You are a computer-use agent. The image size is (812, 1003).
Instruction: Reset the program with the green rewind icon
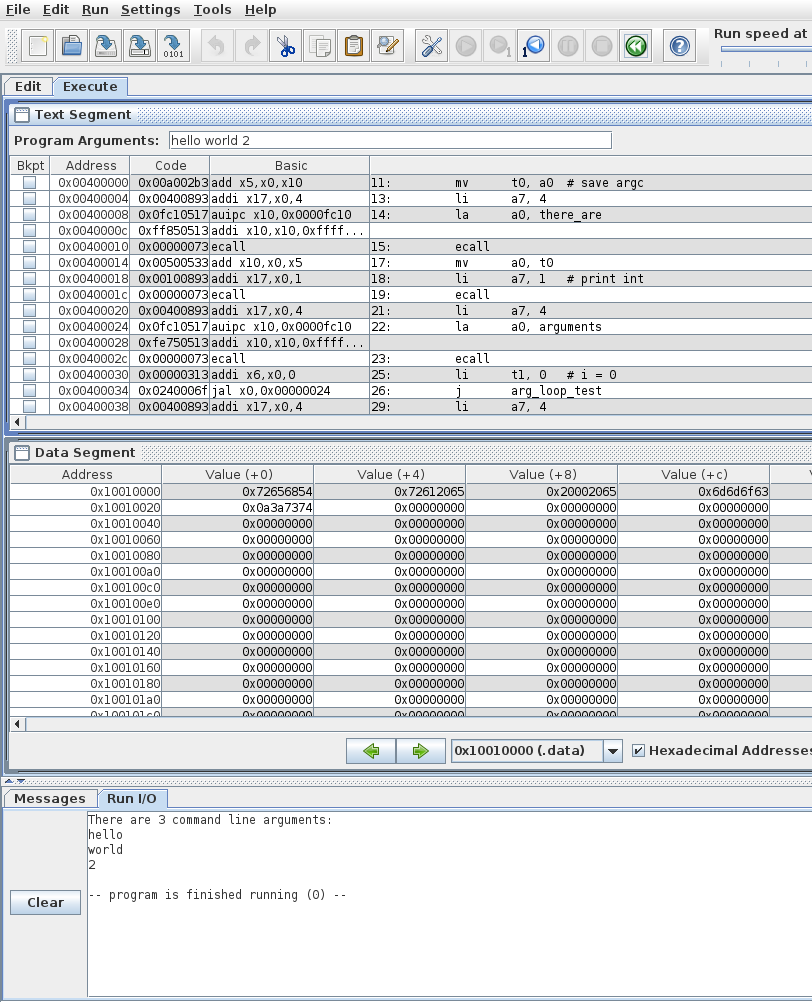(636, 46)
